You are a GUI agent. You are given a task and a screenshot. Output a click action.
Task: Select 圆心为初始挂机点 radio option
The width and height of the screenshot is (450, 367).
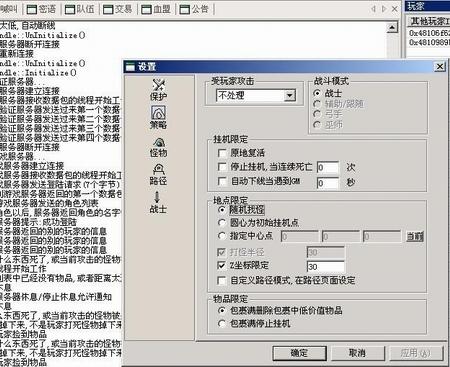(x=222, y=223)
